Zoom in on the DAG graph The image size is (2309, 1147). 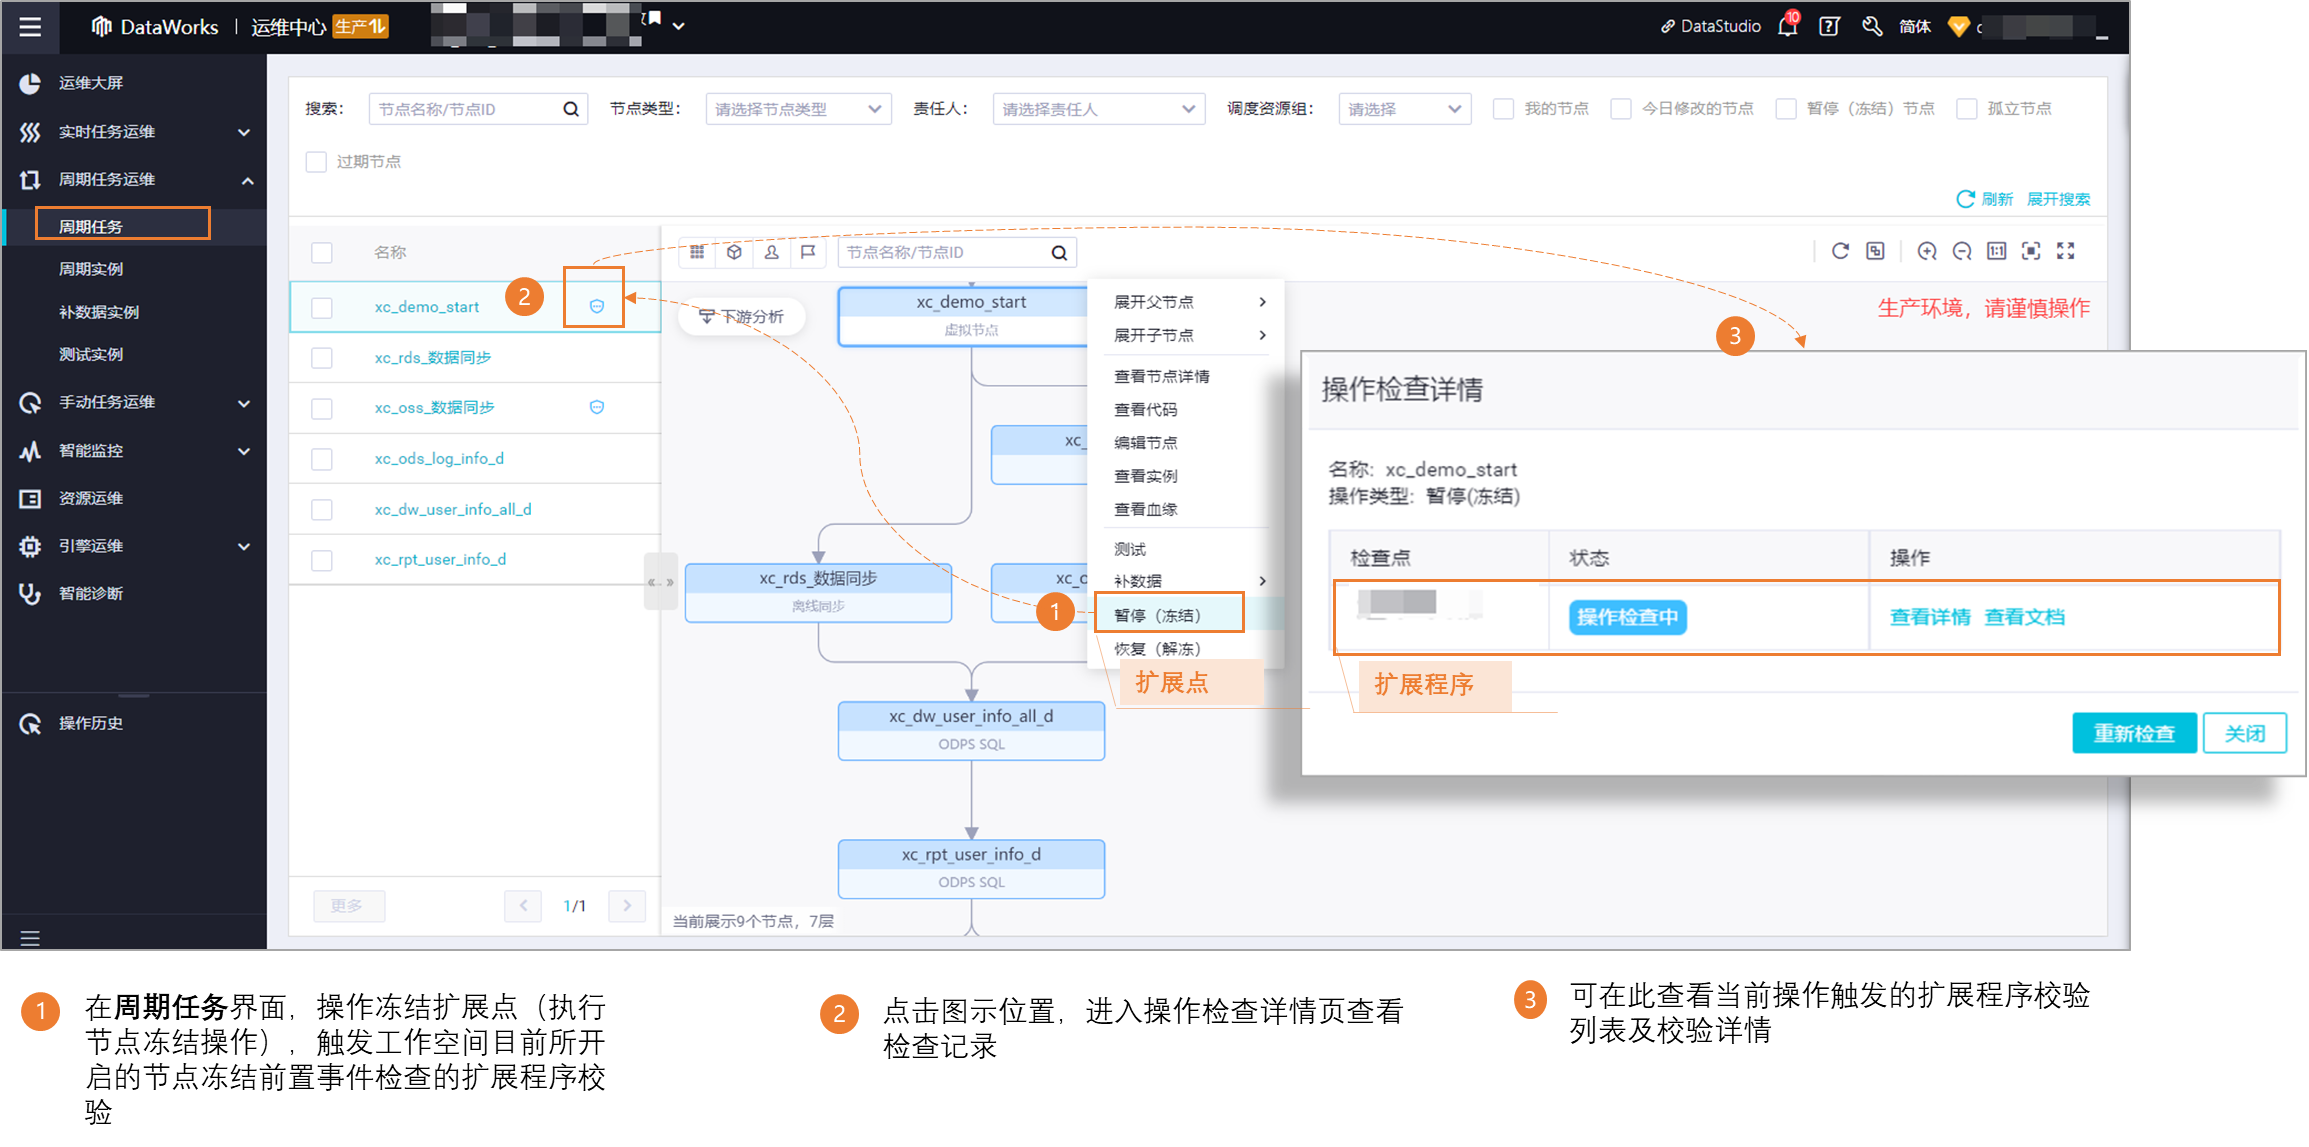coord(1927,251)
